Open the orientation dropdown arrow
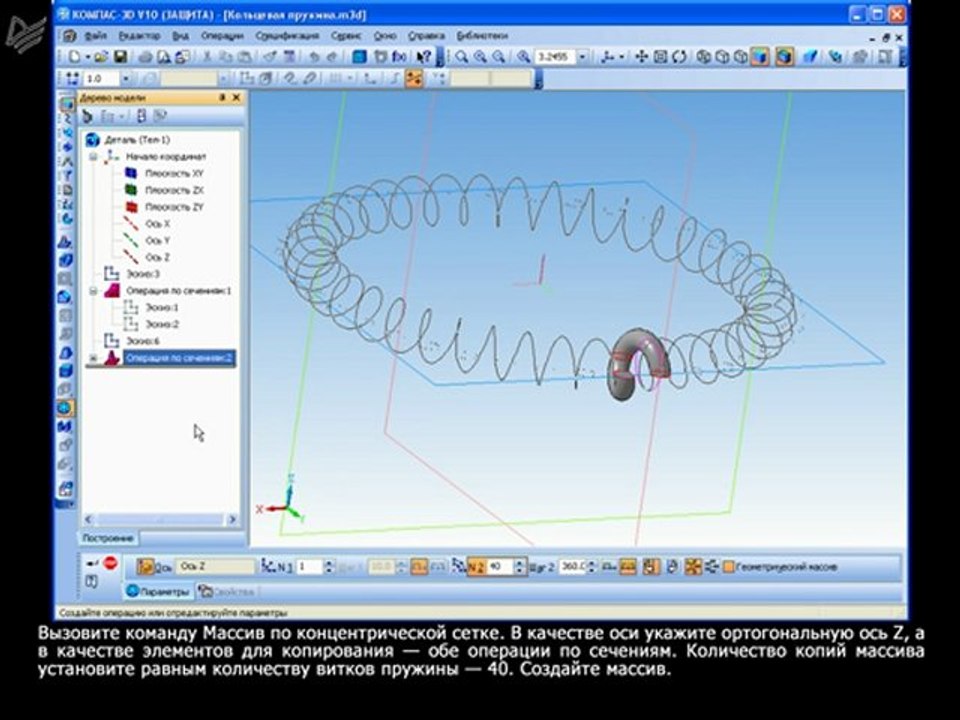The width and height of the screenshot is (960, 720). (x=622, y=57)
